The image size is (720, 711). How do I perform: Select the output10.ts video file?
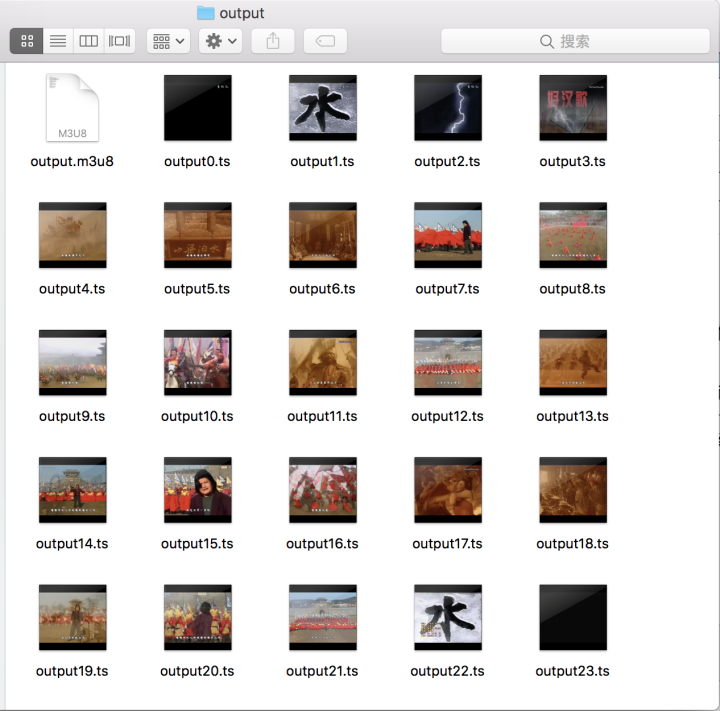pos(197,363)
